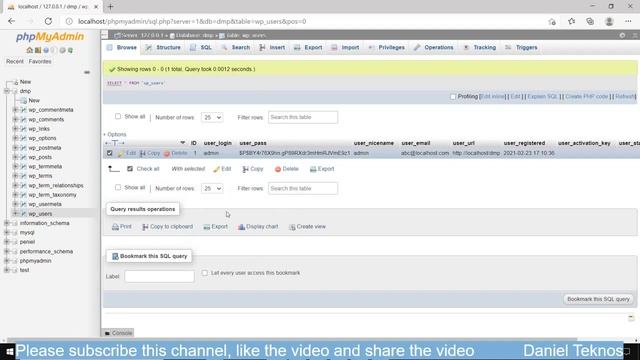Viewport: 640px width, 360px height.
Task: Switch to the Export tab
Action: [x=308, y=47]
